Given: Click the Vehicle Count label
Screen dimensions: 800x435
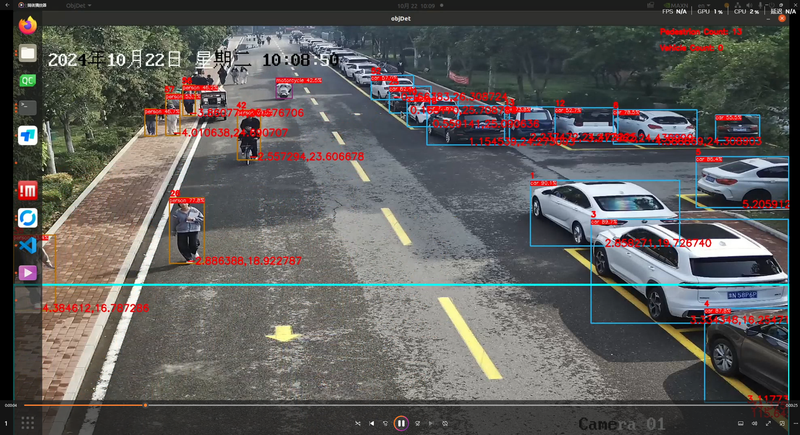Looking at the screenshot, I should pos(691,48).
